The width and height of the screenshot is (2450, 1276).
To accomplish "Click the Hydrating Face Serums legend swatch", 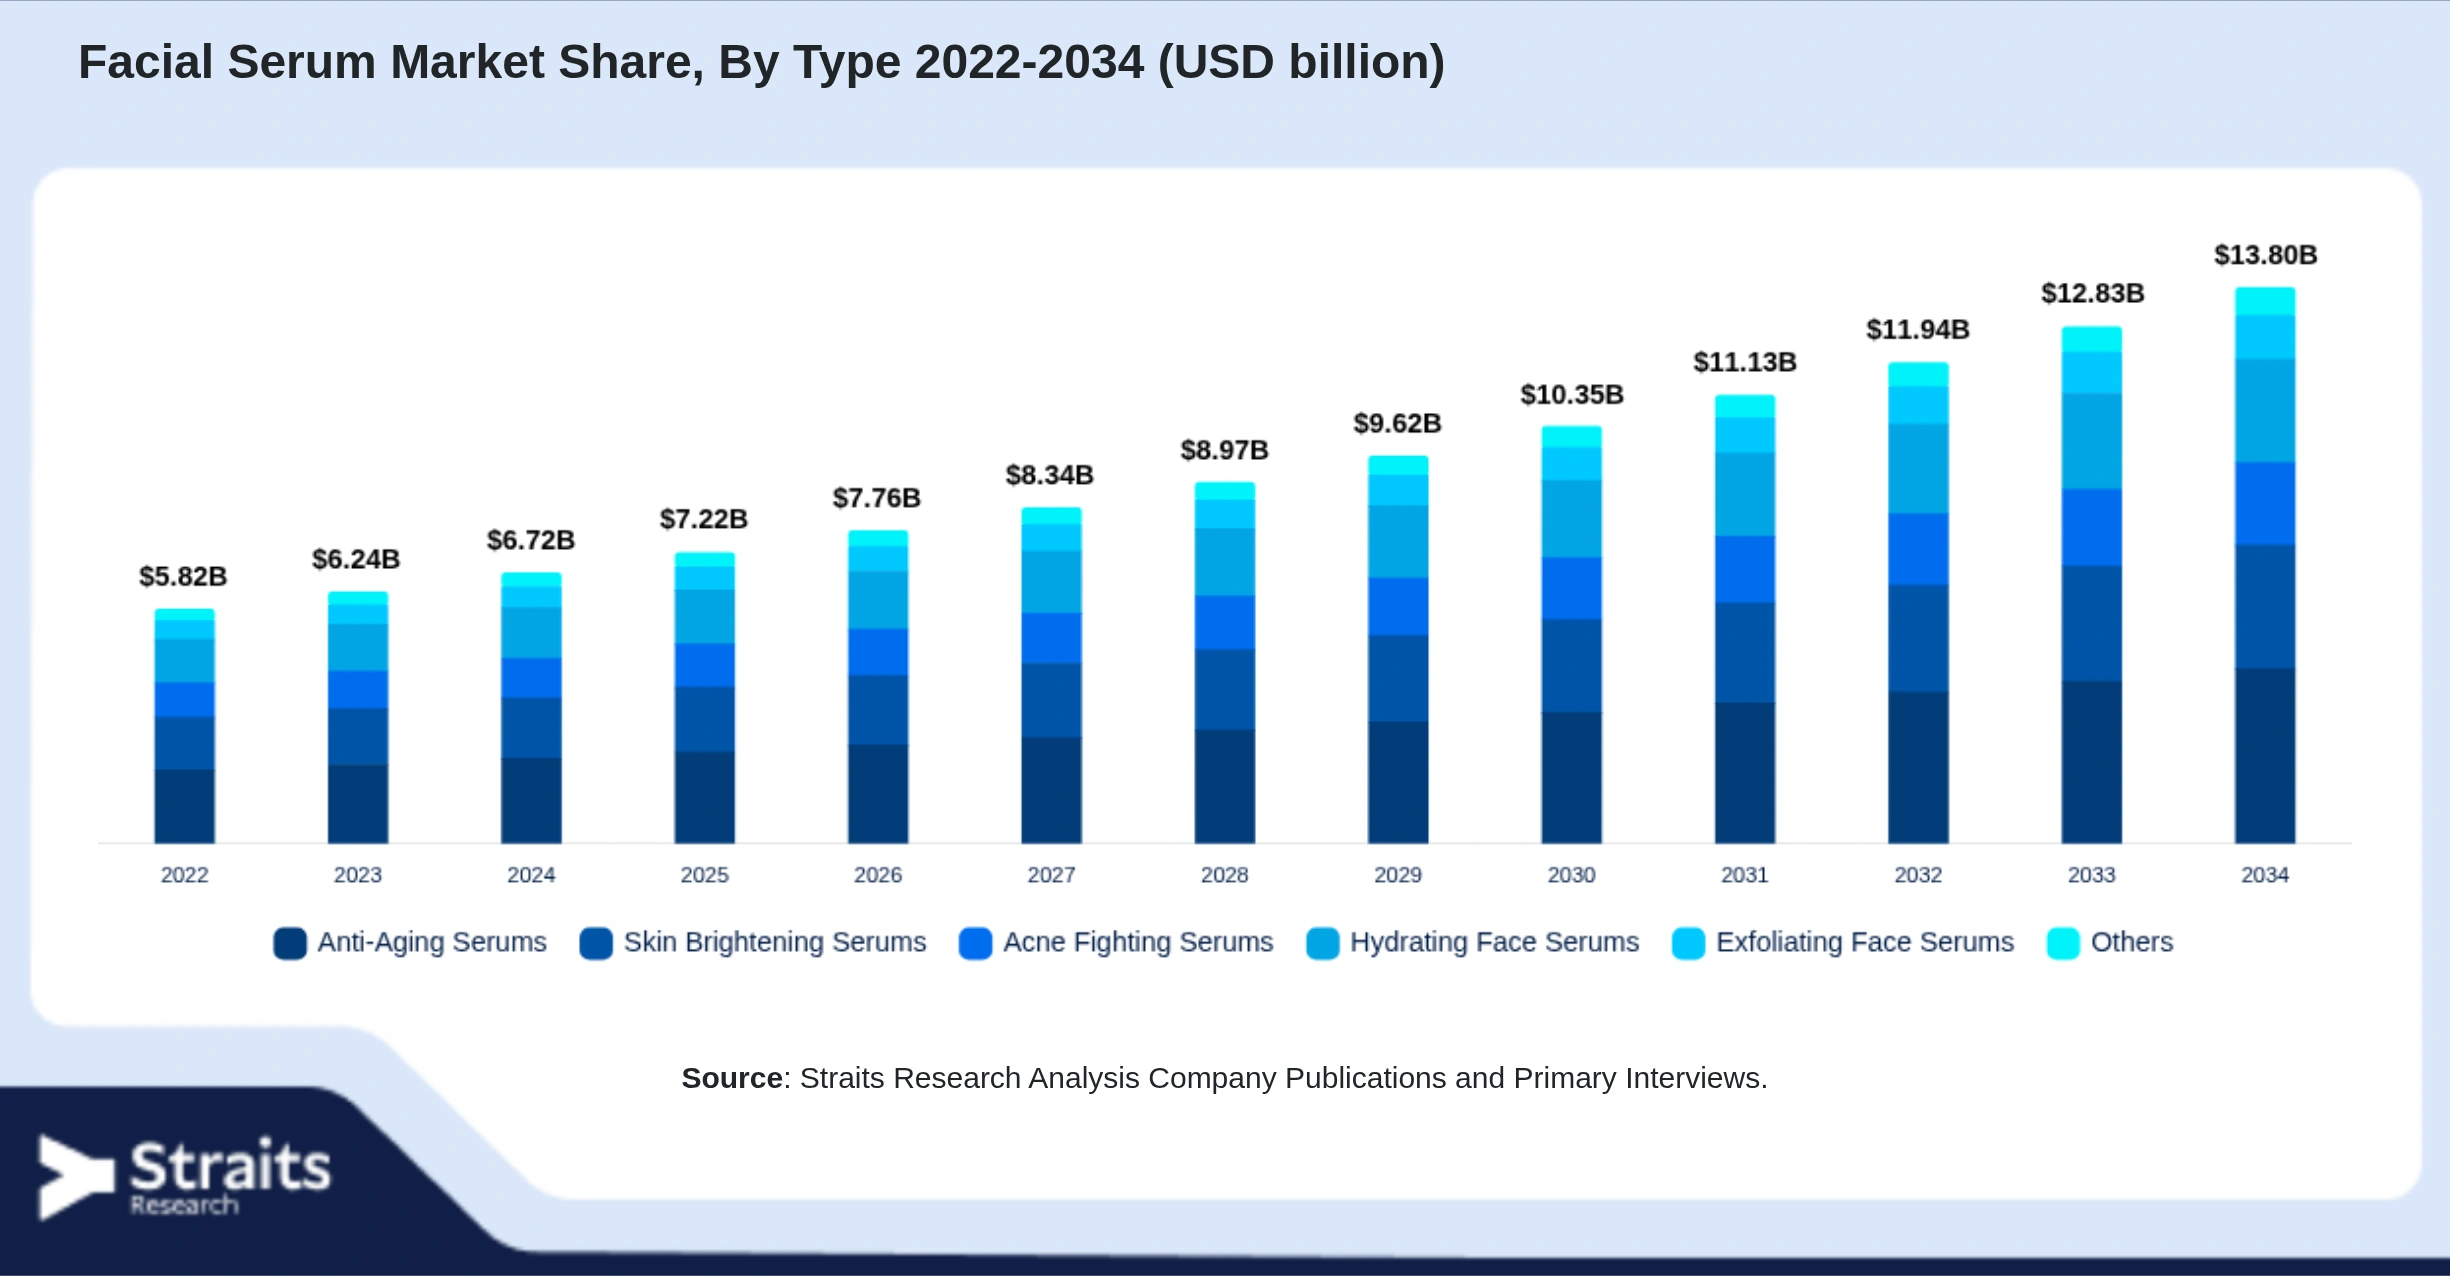I will point(1323,943).
